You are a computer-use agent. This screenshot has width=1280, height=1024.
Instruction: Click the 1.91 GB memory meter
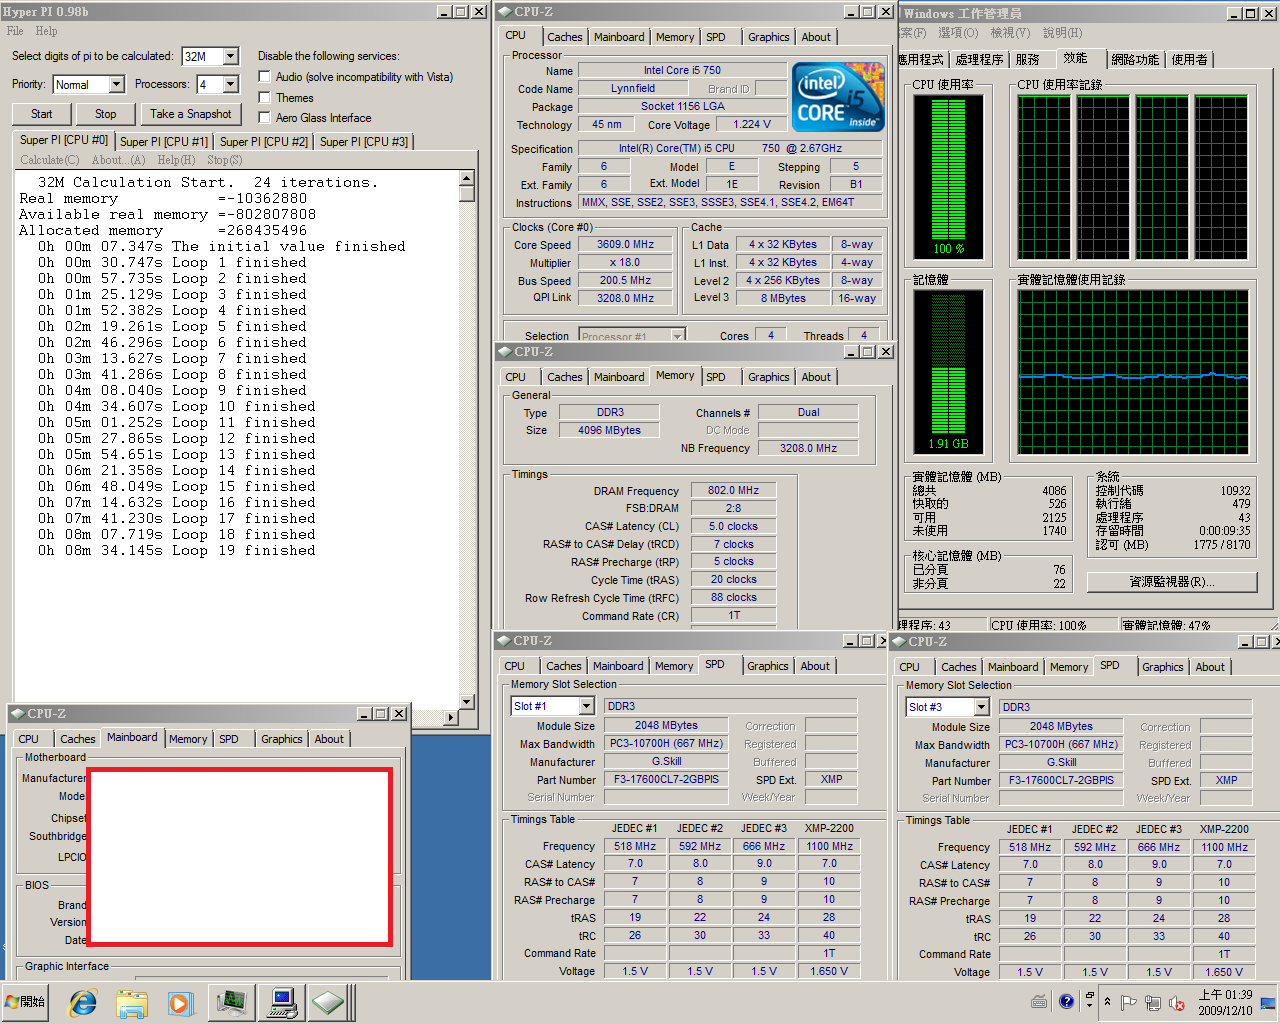(948, 372)
